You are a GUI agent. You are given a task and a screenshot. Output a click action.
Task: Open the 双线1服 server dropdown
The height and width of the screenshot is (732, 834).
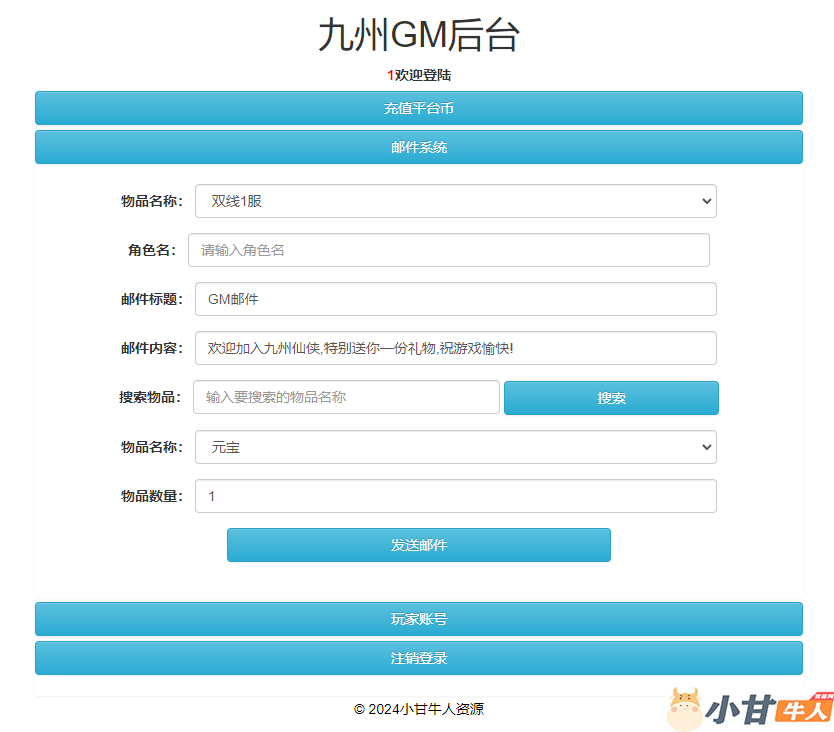click(455, 201)
